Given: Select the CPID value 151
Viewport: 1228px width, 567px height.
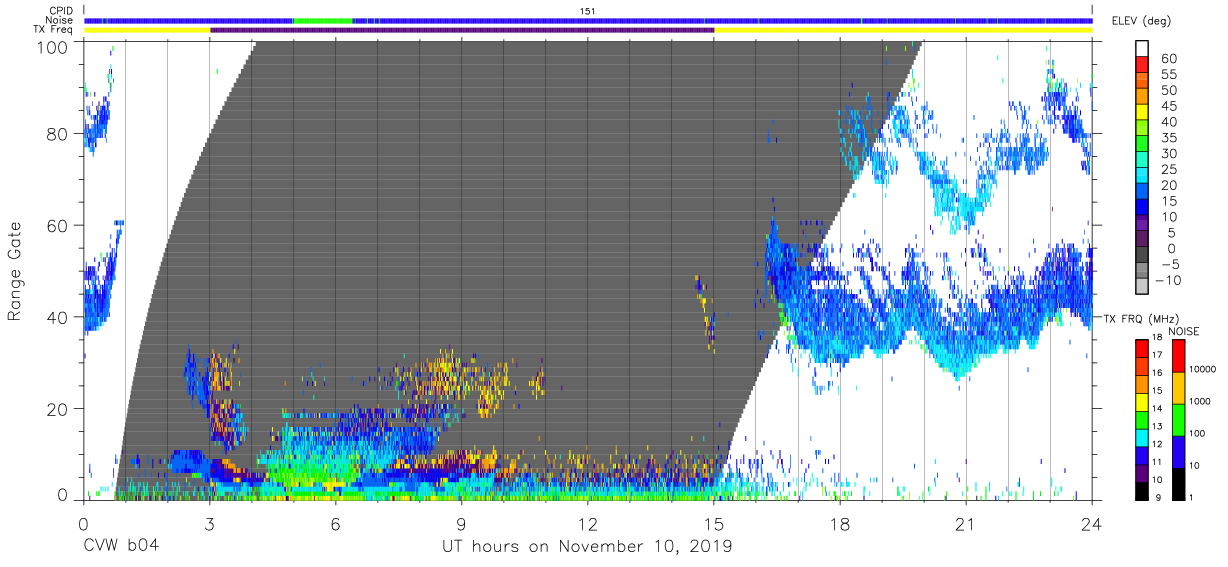Looking at the screenshot, I should click(x=588, y=10).
